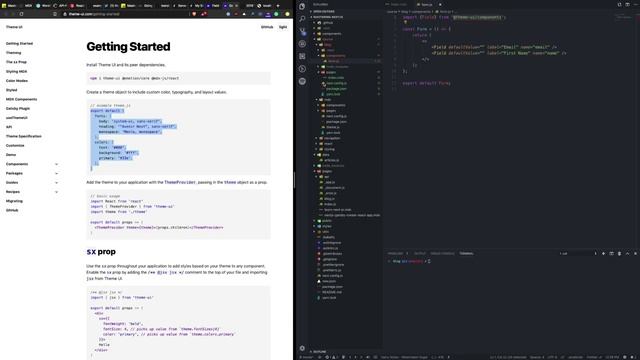Open the Manage gear at activity bar bottom
Screen dimensions: 640x360
(x=302, y=348)
